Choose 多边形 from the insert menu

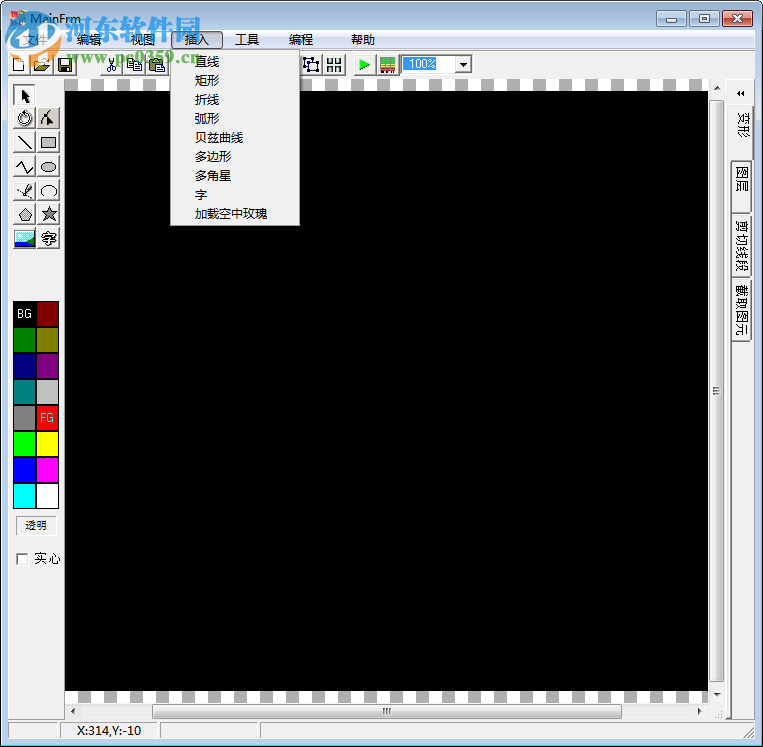point(235,157)
